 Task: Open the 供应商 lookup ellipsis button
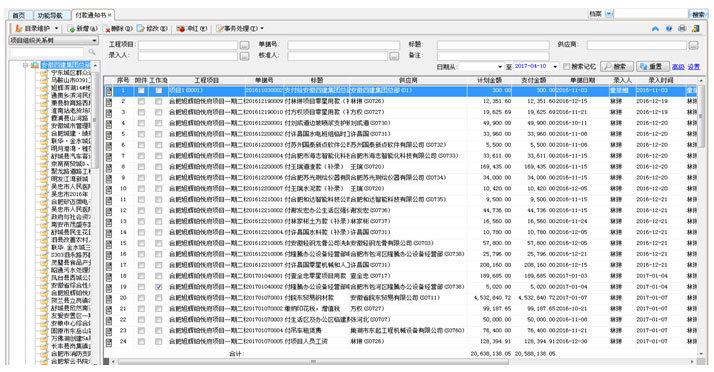click(x=694, y=45)
